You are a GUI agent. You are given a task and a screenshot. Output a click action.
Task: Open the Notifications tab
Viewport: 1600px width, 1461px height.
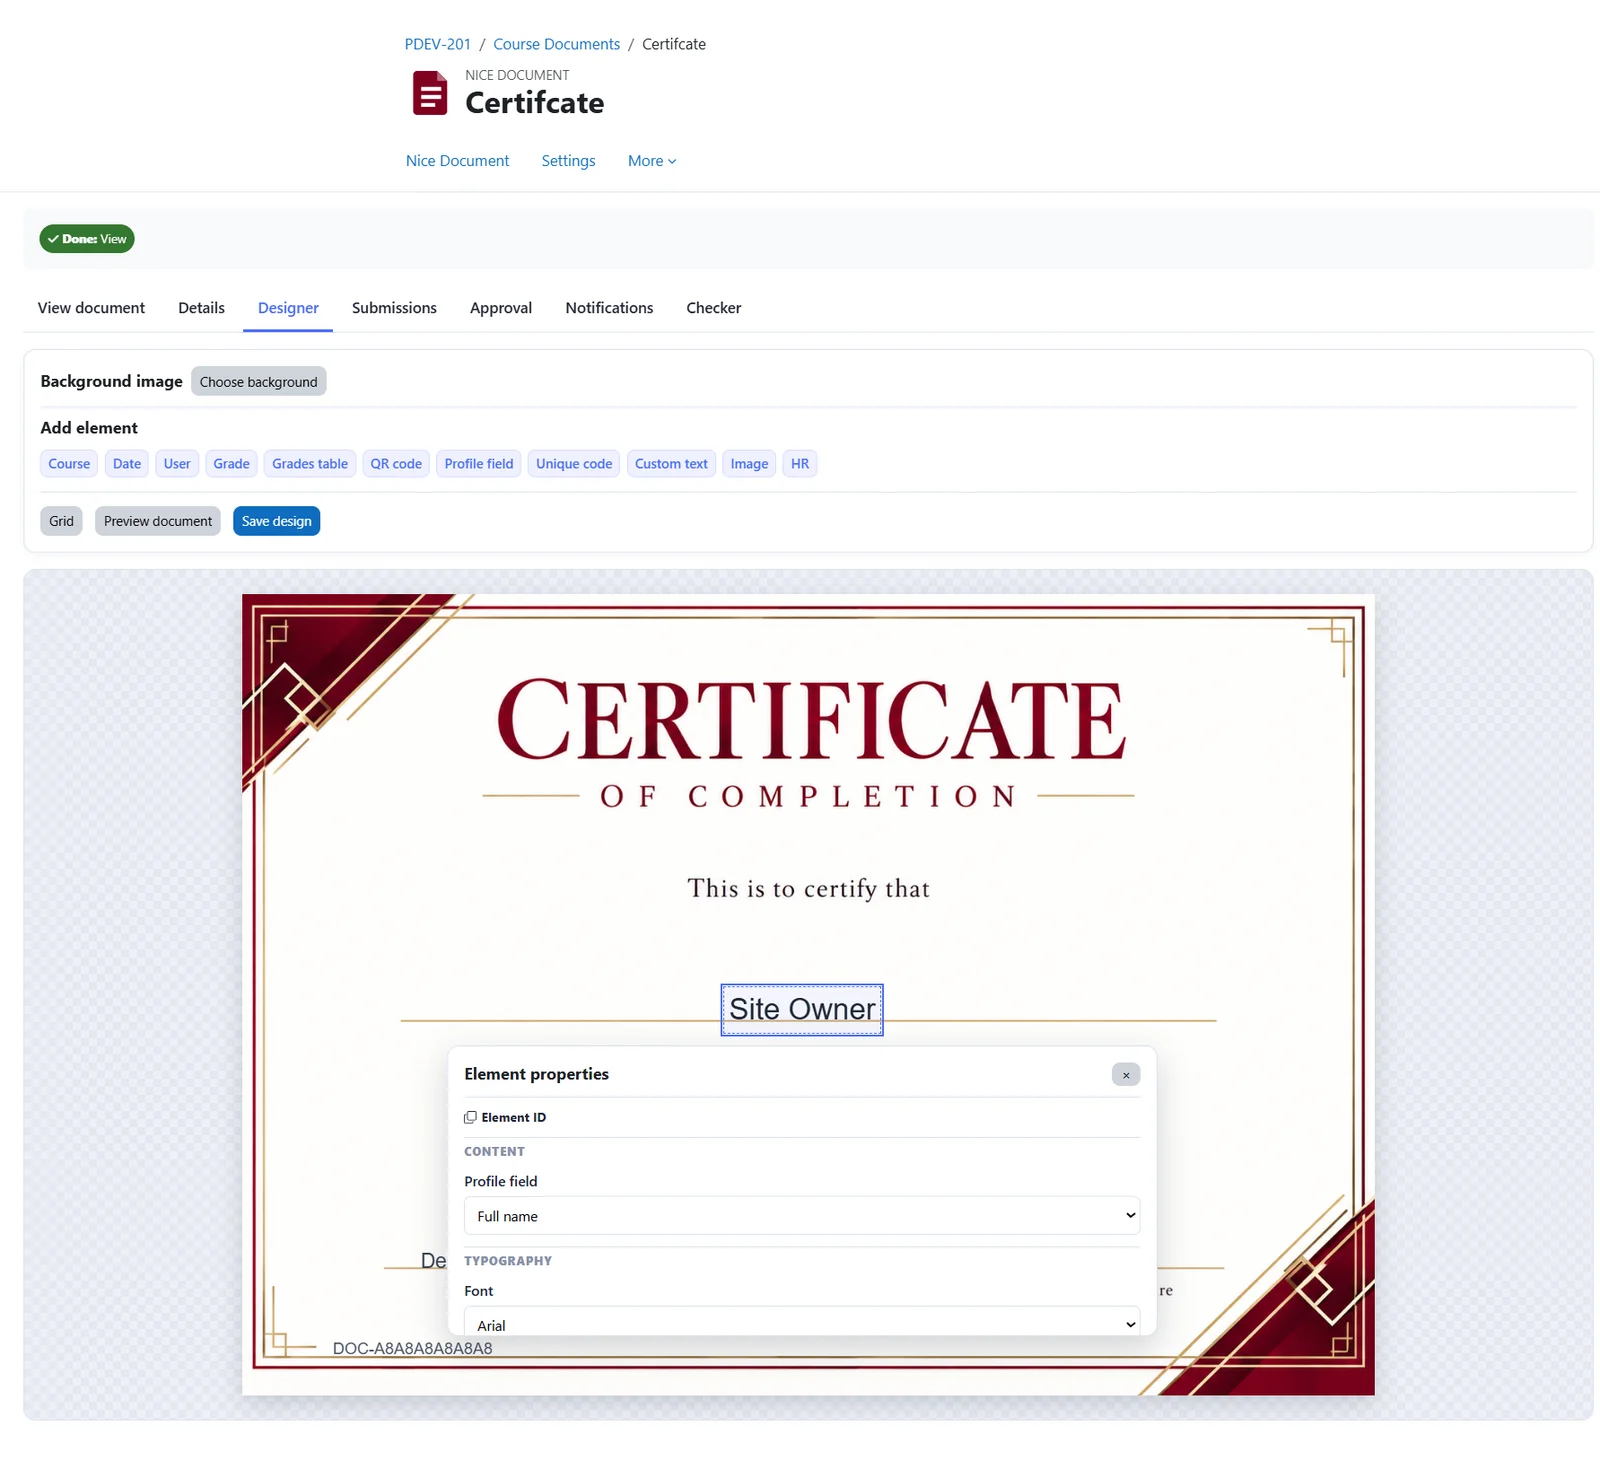click(609, 308)
